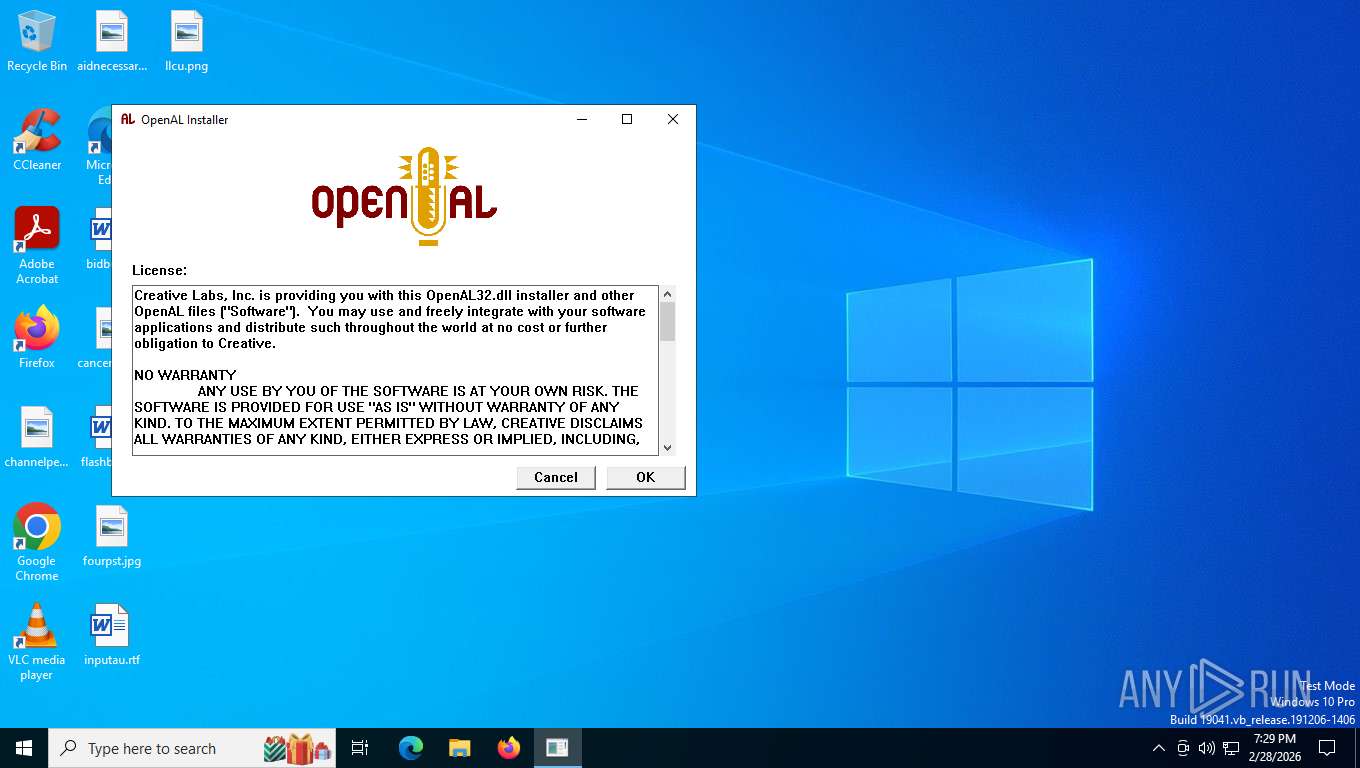Click the license text scrollbar thumb
1360x768 pixels.
click(x=668, y=322)
